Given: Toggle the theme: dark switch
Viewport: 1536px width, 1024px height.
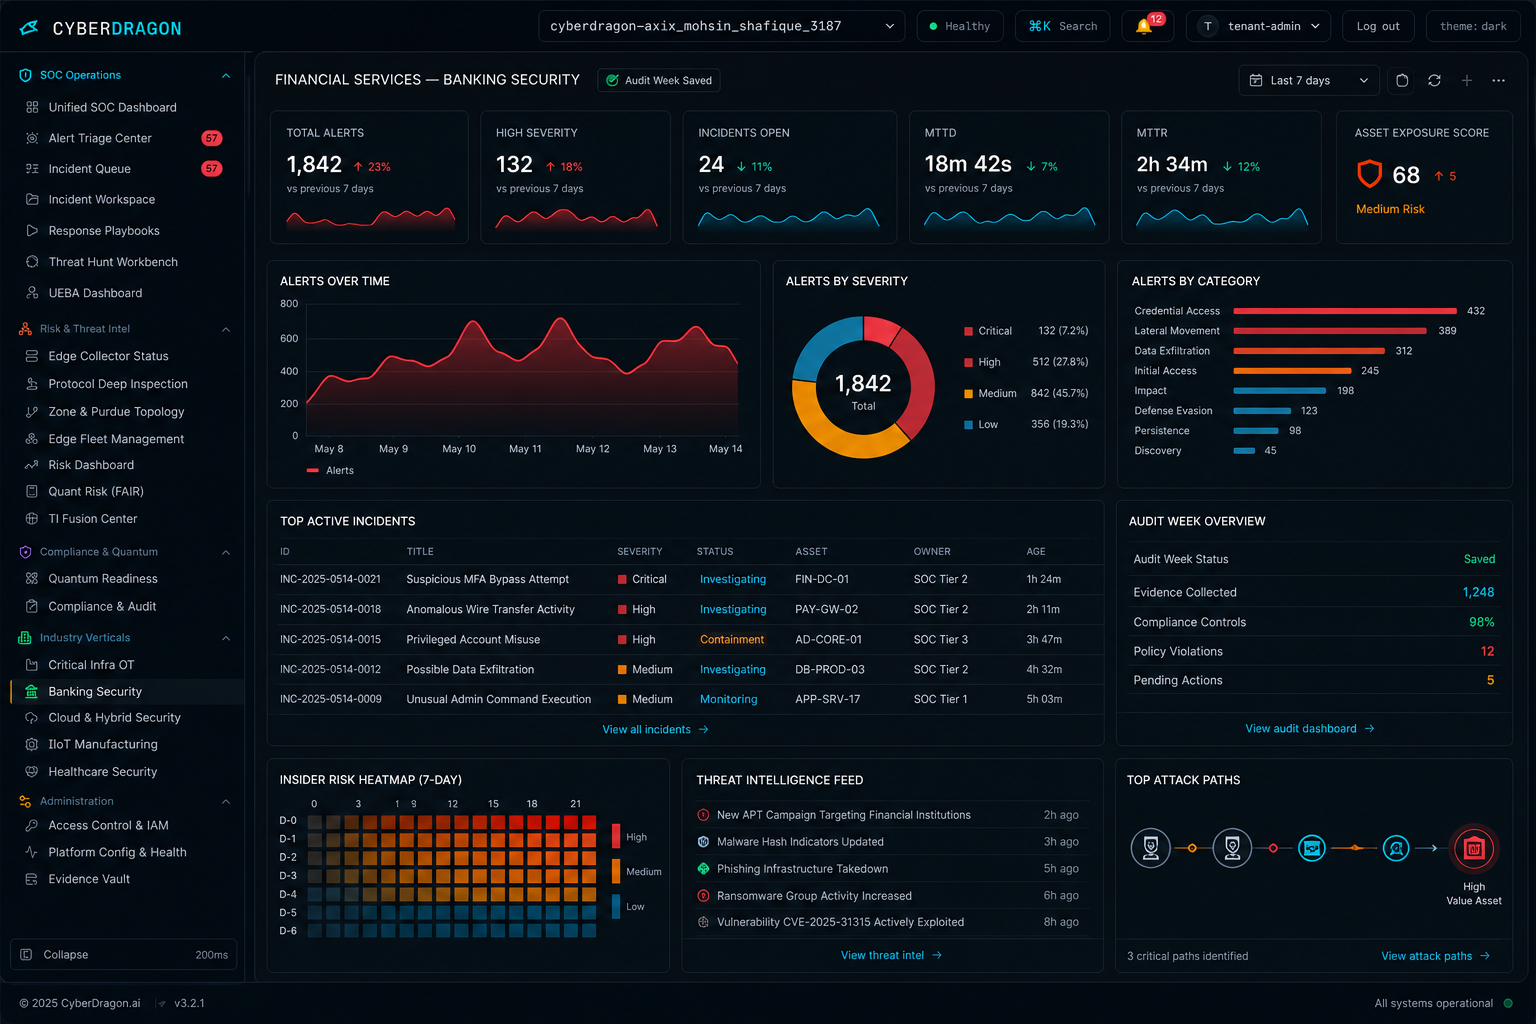Looking at the screenshot, I should (1473, 26).
